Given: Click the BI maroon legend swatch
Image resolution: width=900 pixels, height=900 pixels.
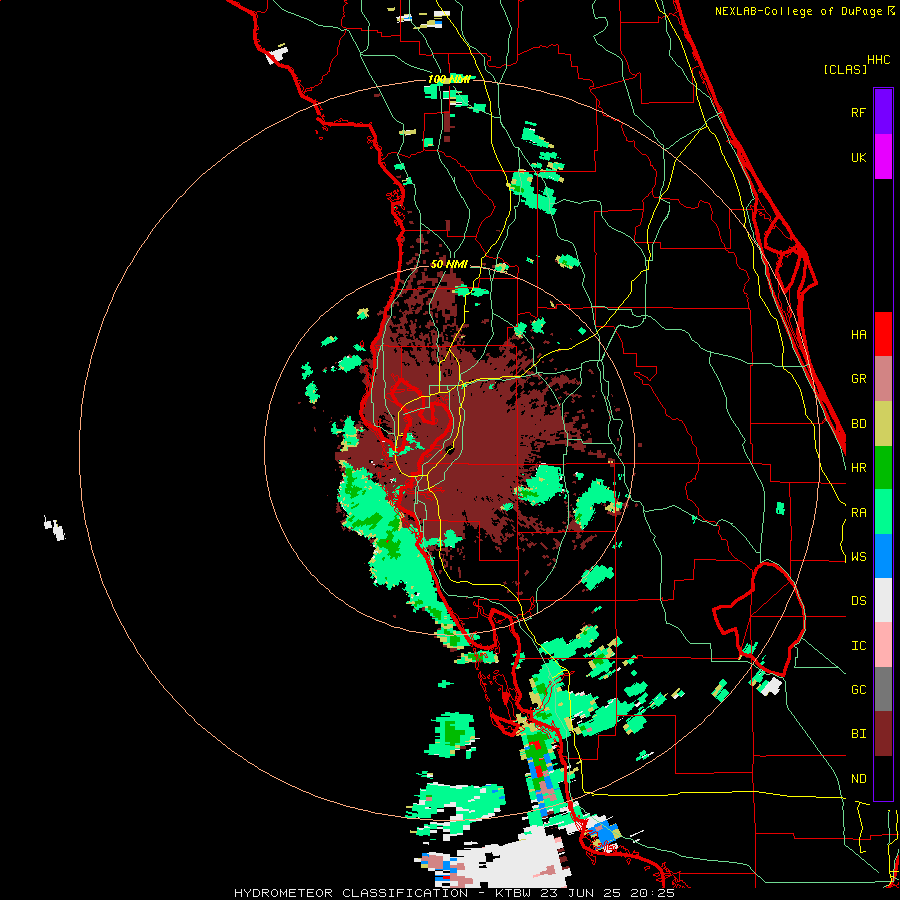Looking at the screenshot, I should tap(883, 734).
